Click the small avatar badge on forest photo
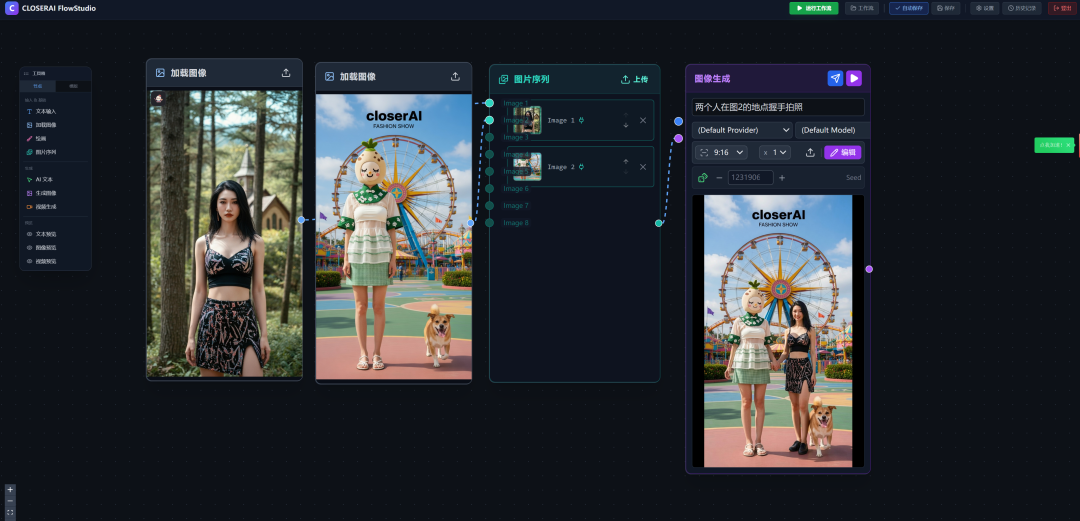The height and width of the screenshot is (521, 1080). point(158,99)
